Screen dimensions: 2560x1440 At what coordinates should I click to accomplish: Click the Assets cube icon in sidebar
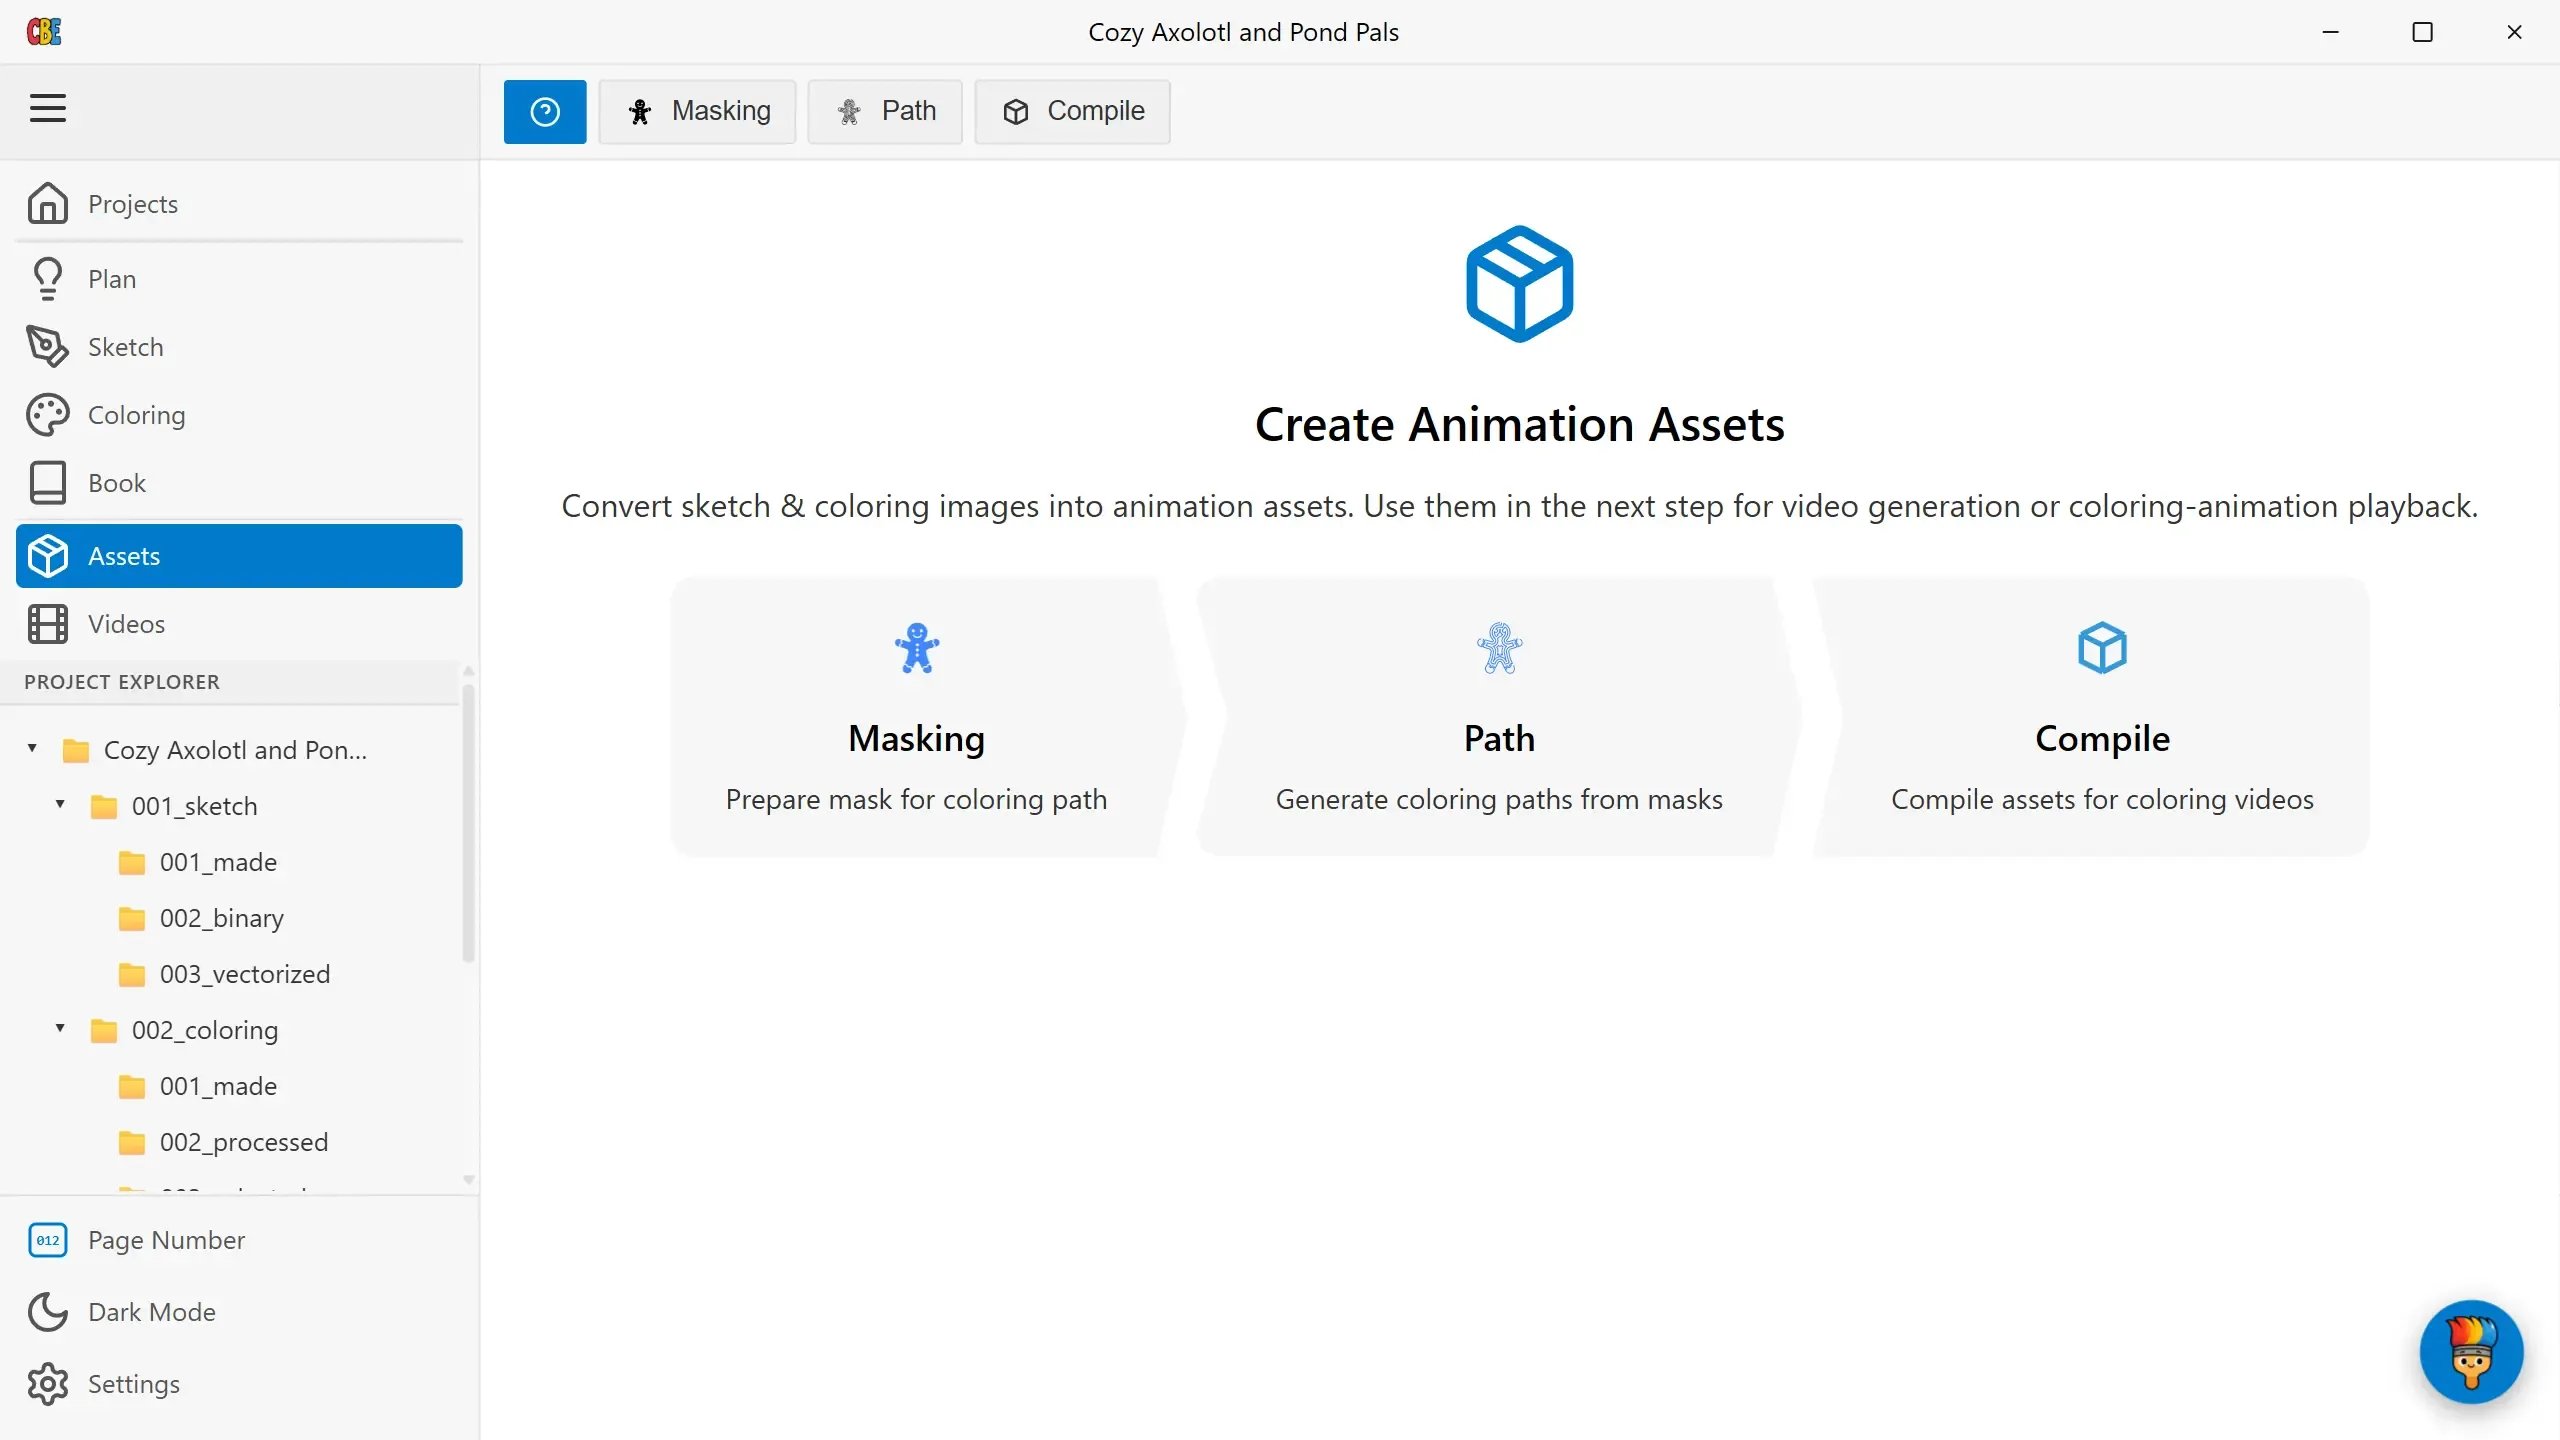click(x=48, y=556)
